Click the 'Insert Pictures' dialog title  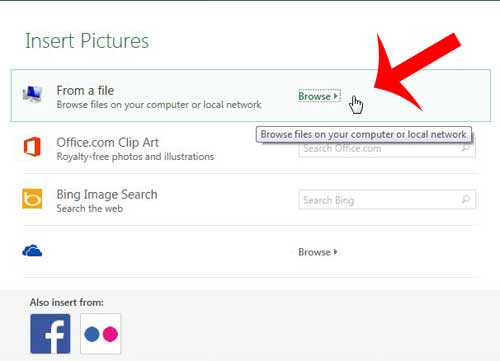coord(87,41)
